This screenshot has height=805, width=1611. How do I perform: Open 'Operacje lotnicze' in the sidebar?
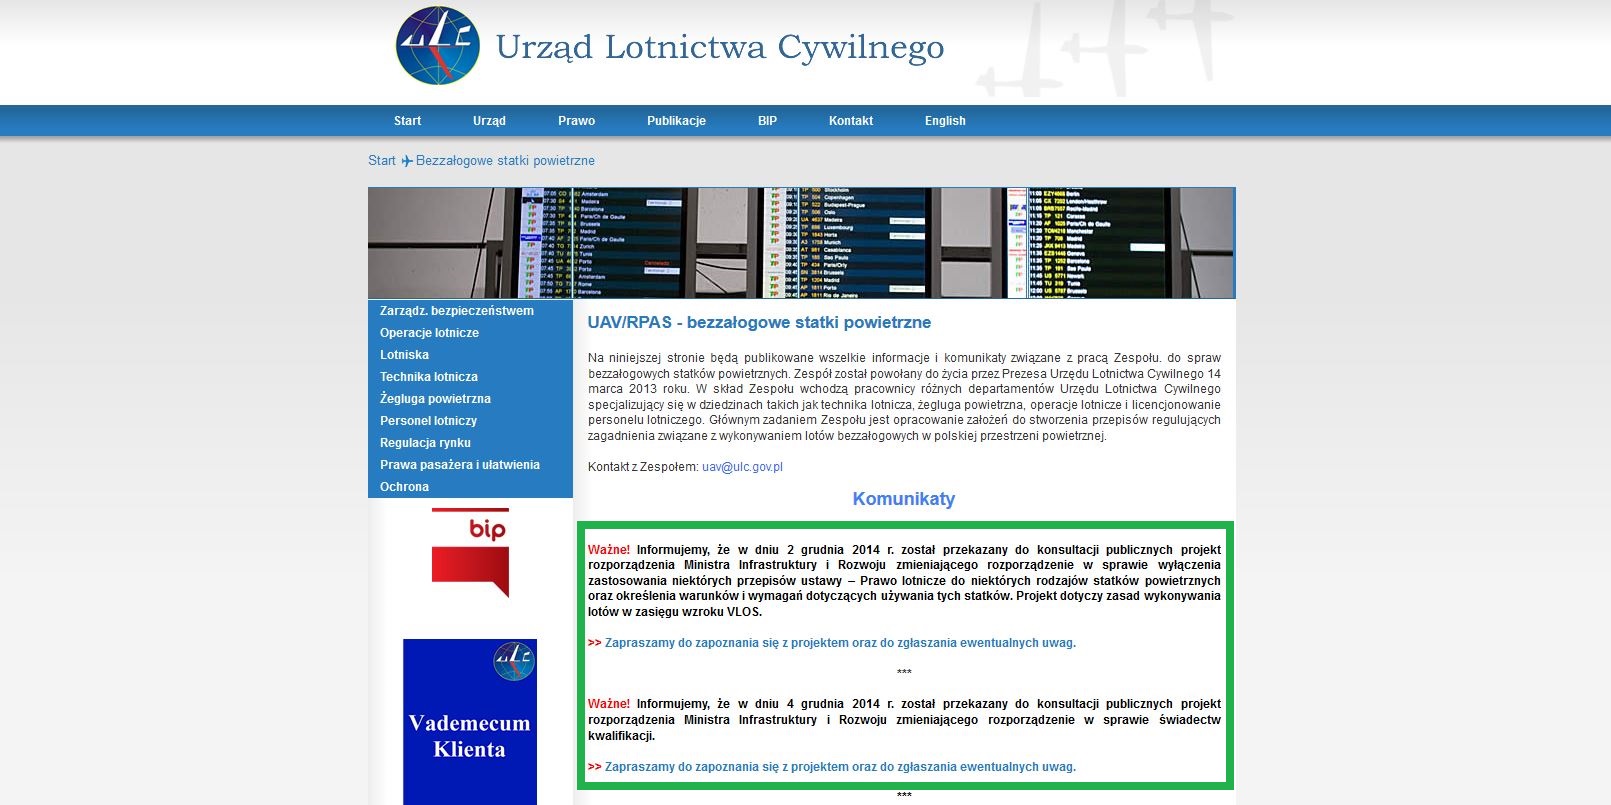pos(429,333)
